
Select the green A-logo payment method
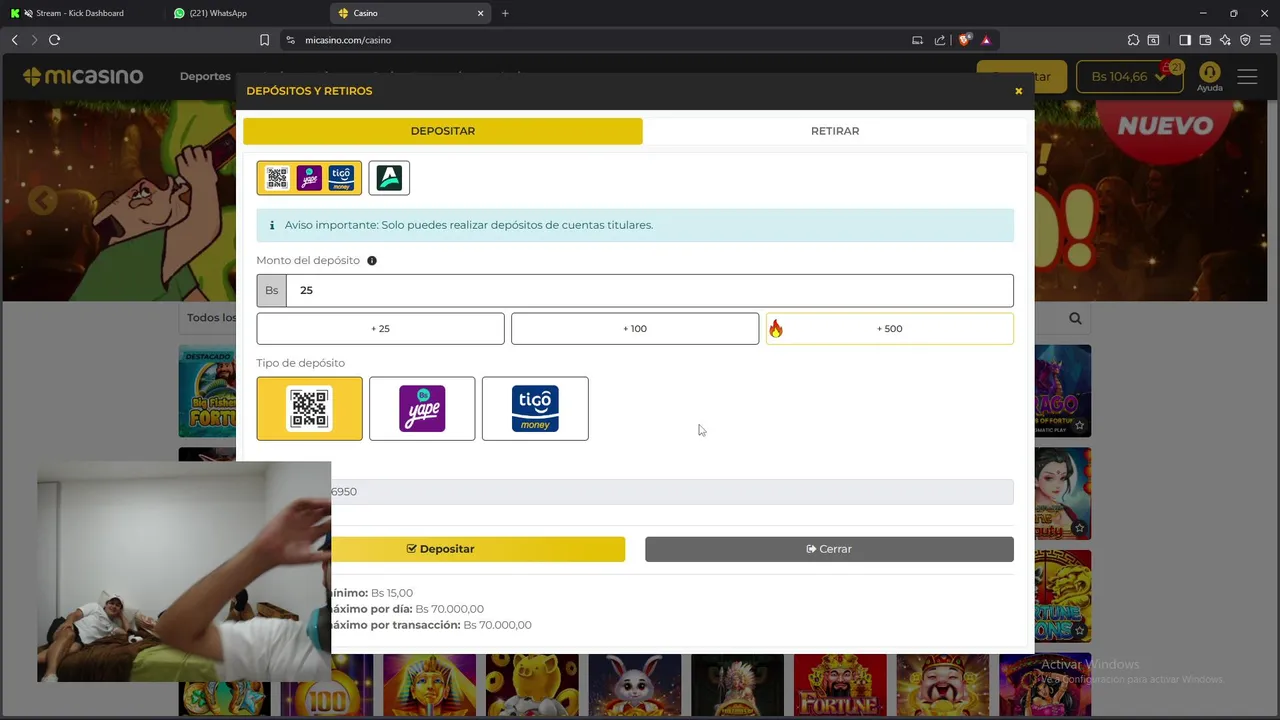389,178
